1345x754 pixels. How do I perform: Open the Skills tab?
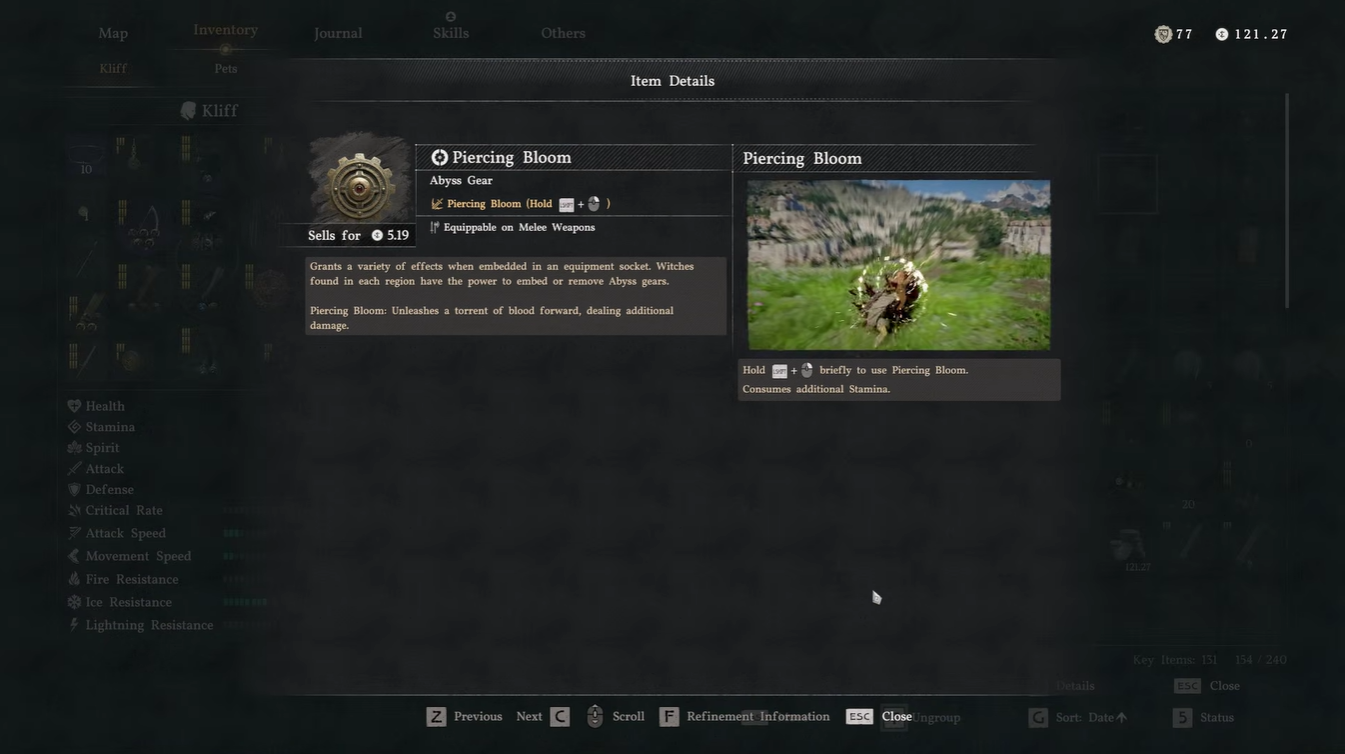[451, 33]
